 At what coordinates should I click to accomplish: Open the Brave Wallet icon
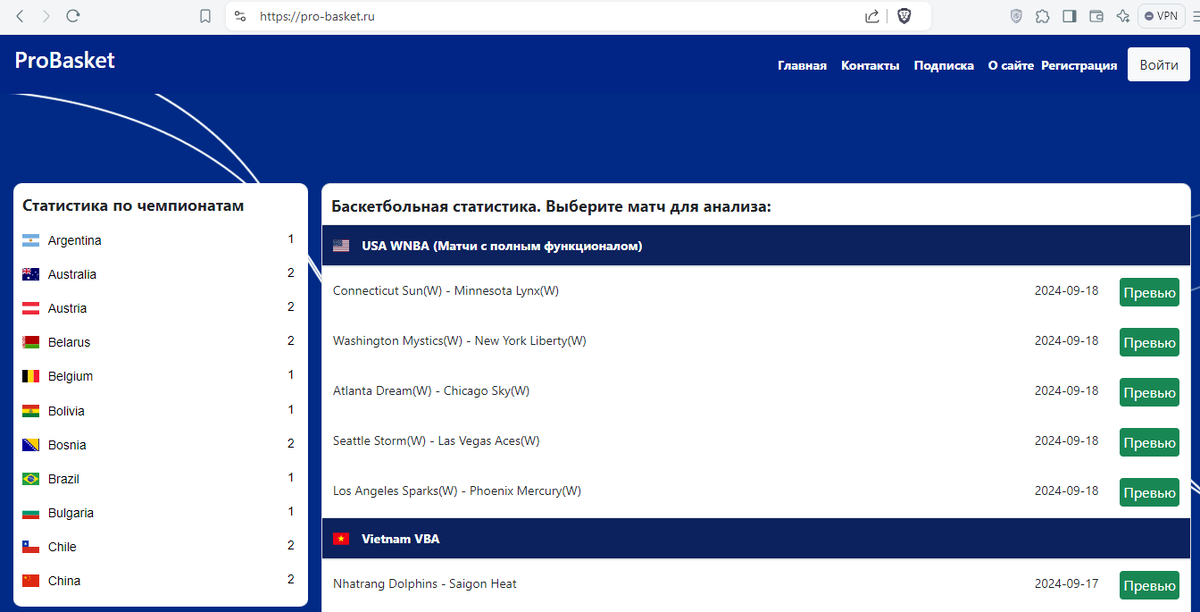click(x=1096, y=16)
